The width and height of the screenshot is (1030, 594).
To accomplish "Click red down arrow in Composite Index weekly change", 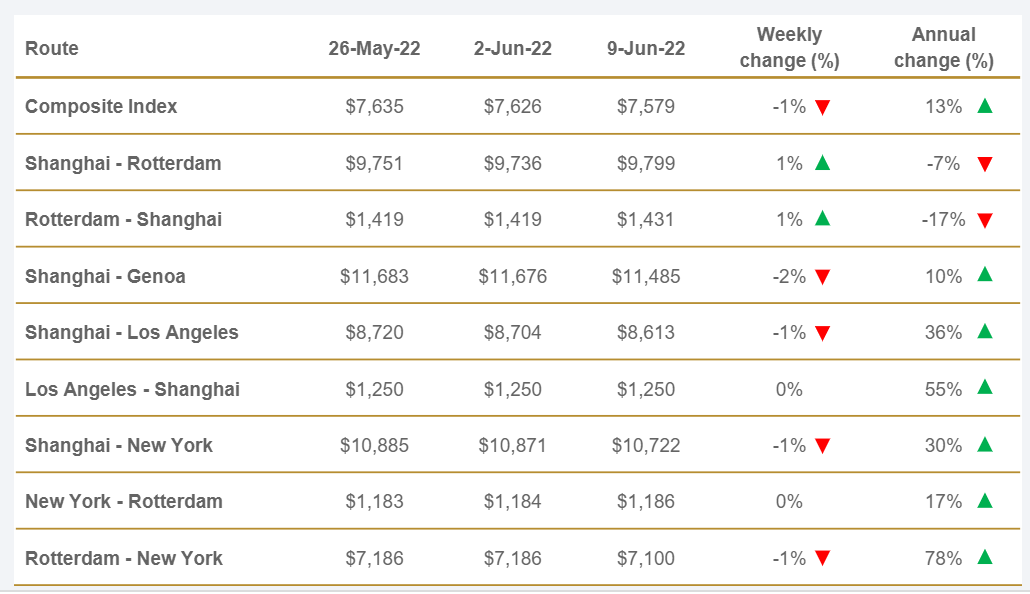I will click(x=822, y=107).
